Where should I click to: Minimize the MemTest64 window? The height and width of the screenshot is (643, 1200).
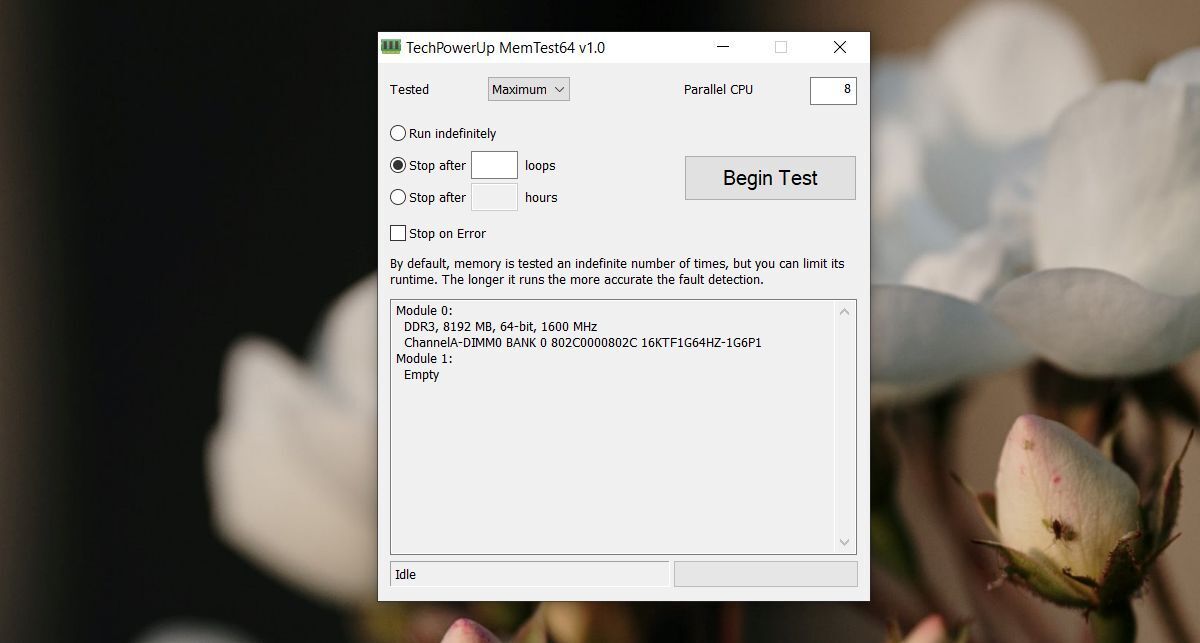click(x=722, y=47)
